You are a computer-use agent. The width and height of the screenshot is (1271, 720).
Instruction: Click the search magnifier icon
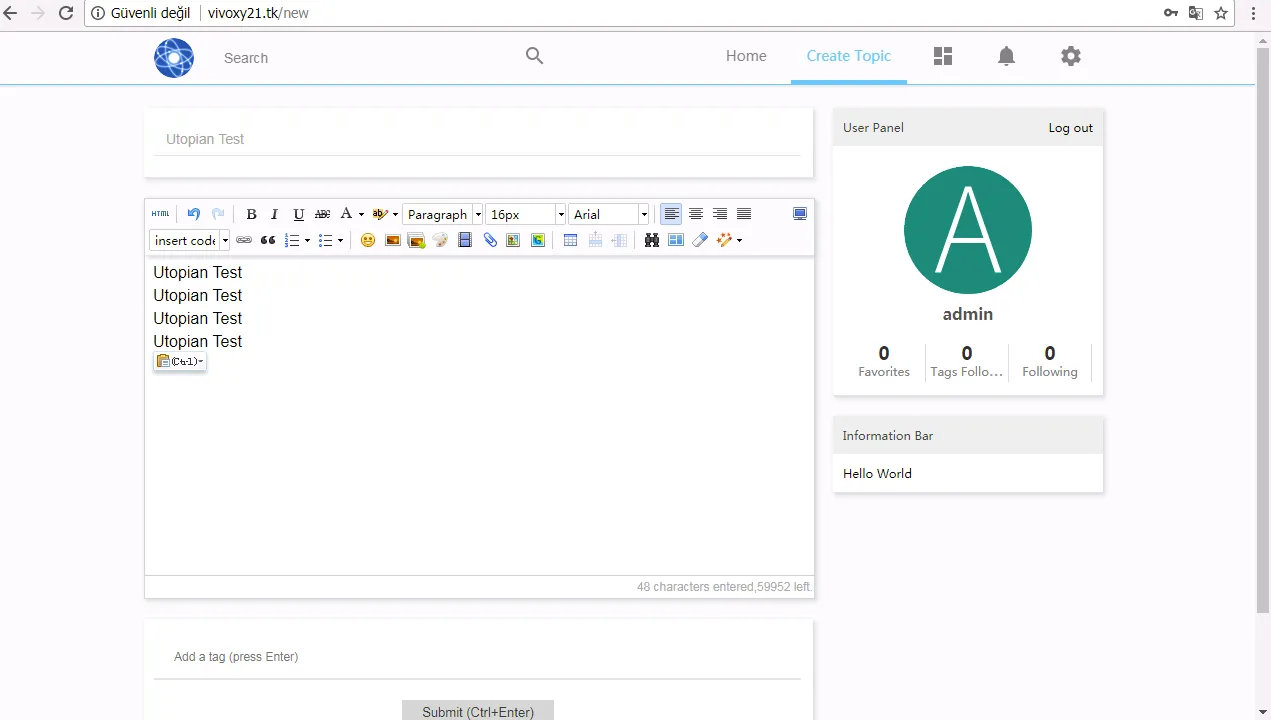tap(534, 56)
